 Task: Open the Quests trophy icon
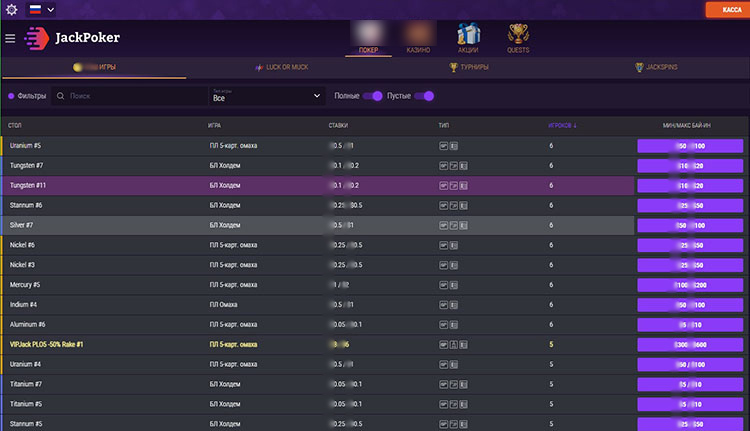pyautogui.click(x=518, y=36)
